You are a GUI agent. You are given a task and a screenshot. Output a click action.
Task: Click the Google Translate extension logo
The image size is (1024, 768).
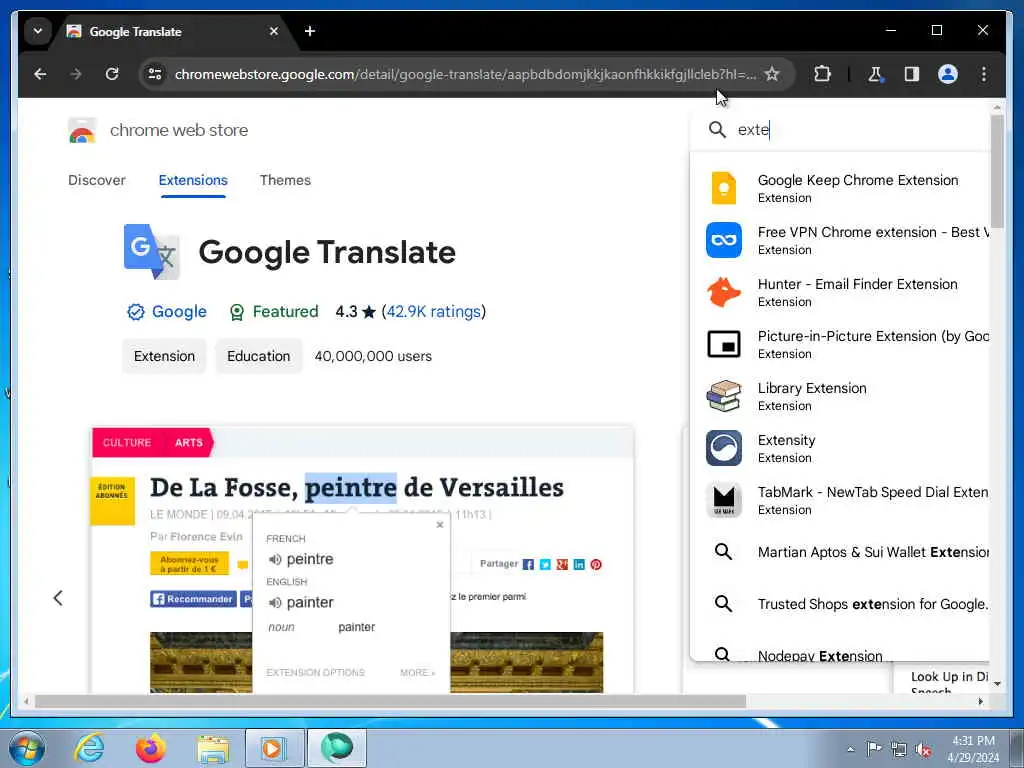(152, 252)
